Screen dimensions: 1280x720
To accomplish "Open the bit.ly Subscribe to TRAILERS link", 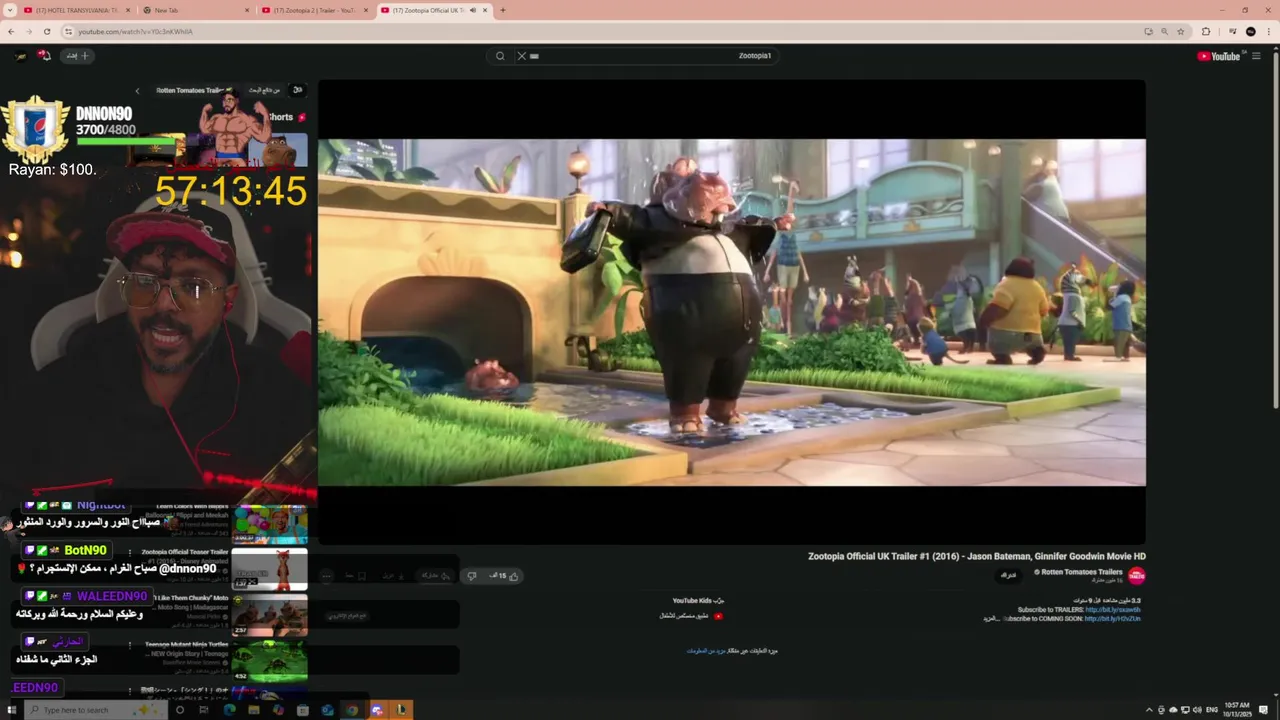I will click(1112, 609).
